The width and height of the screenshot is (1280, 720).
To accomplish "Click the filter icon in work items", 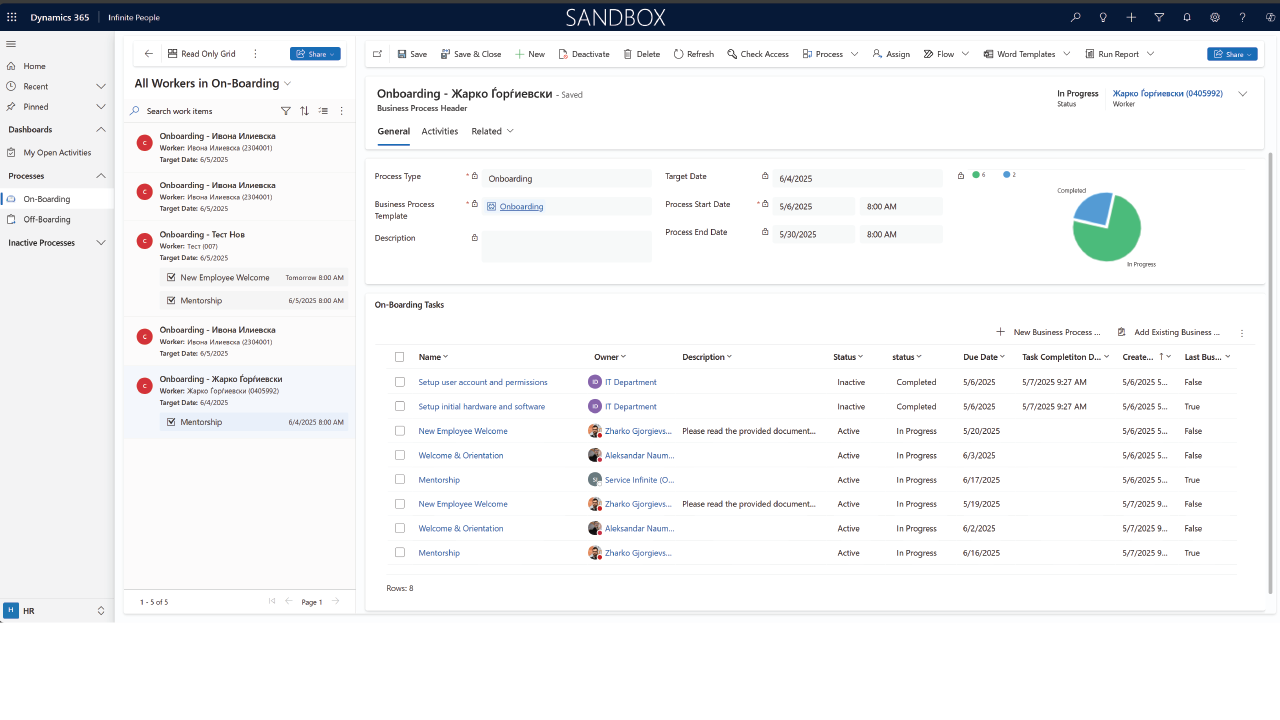I will (x=286, y=111).
